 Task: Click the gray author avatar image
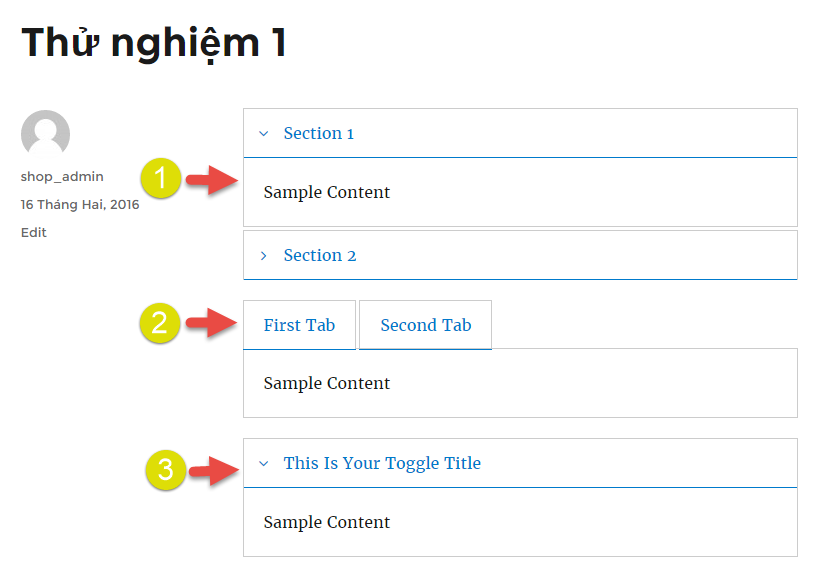(45, 134)
